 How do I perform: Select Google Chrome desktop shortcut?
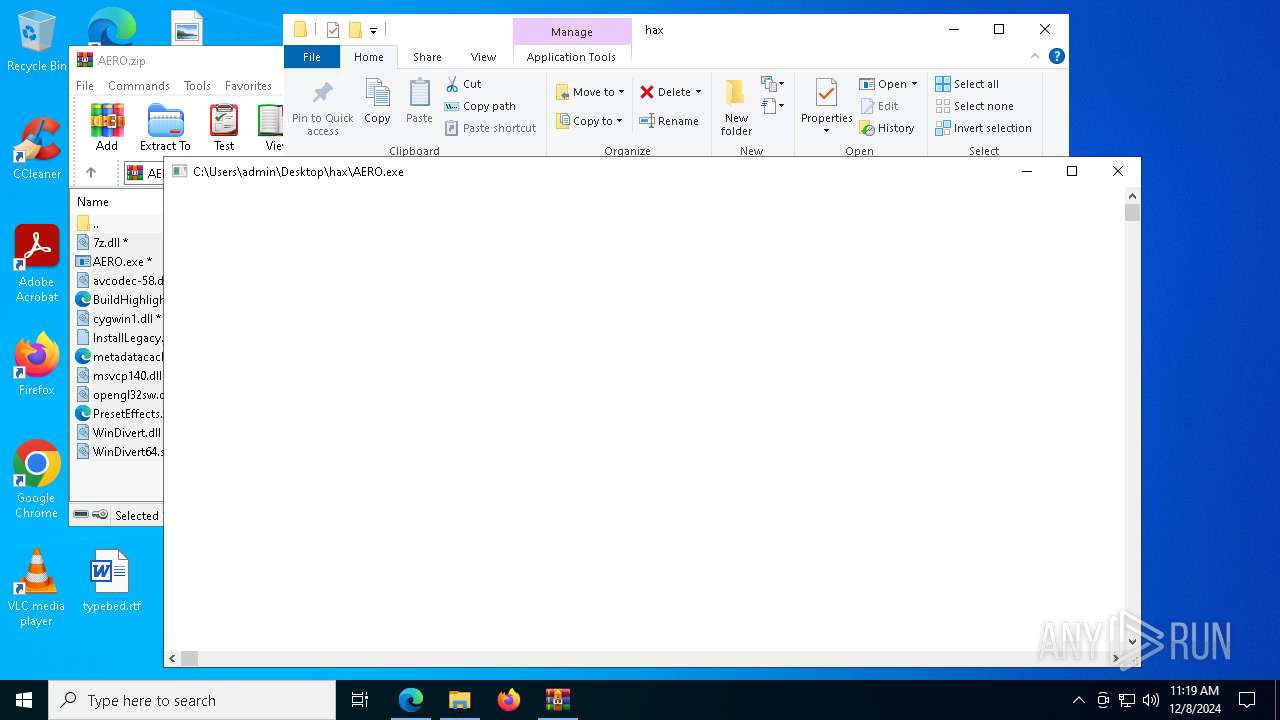pos(37,479)
